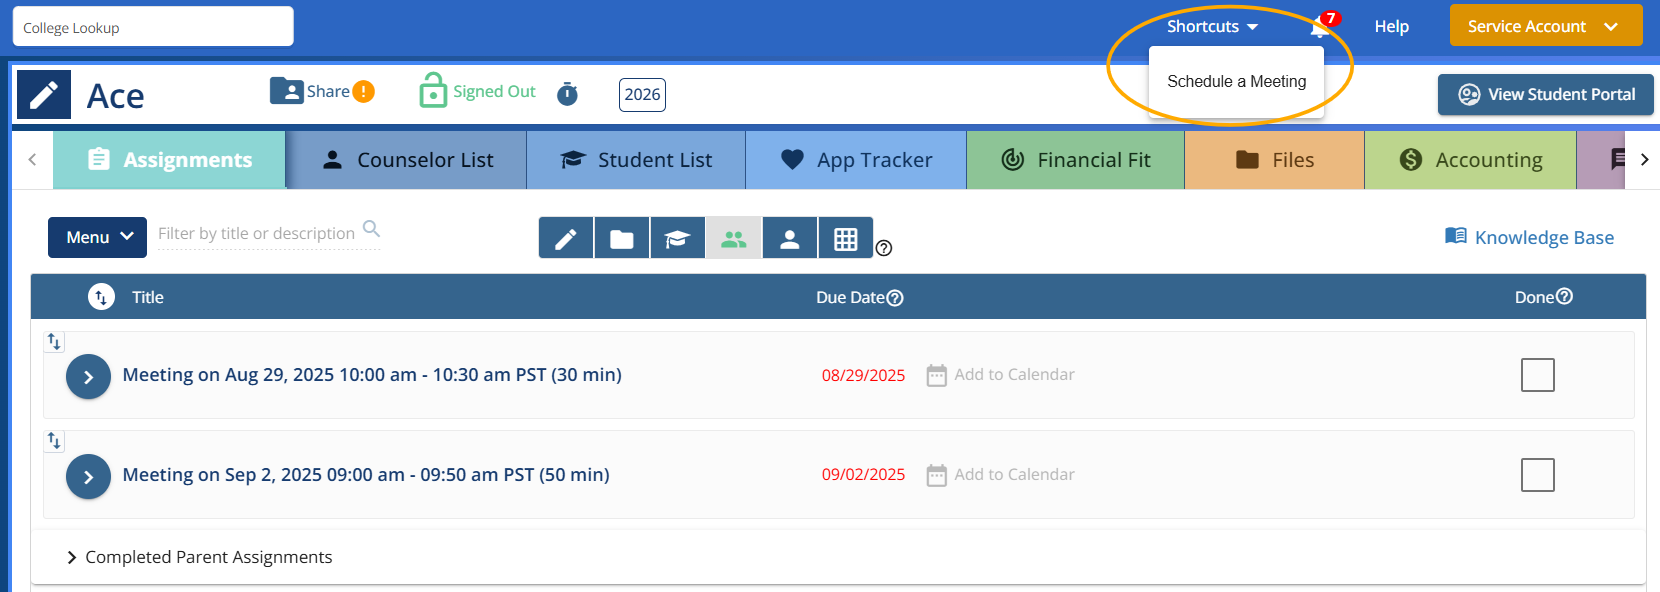Screen dimensions: 1660x592
Task: Open the Service Account dropdown
Action: pos(1545,26)
